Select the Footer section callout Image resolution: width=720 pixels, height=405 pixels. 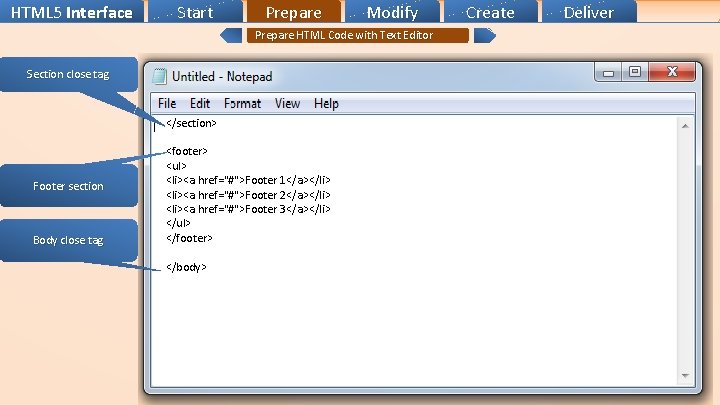click(68, 186)
